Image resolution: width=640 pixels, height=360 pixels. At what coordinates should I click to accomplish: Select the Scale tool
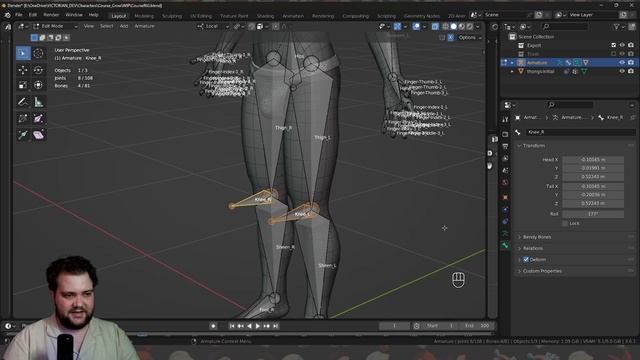point(23,85)
